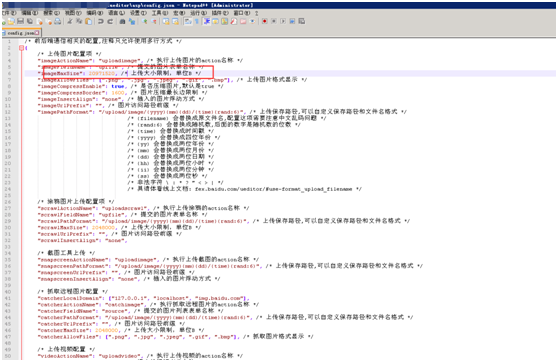Stop macro recording icon

click(x=274, y=21)
